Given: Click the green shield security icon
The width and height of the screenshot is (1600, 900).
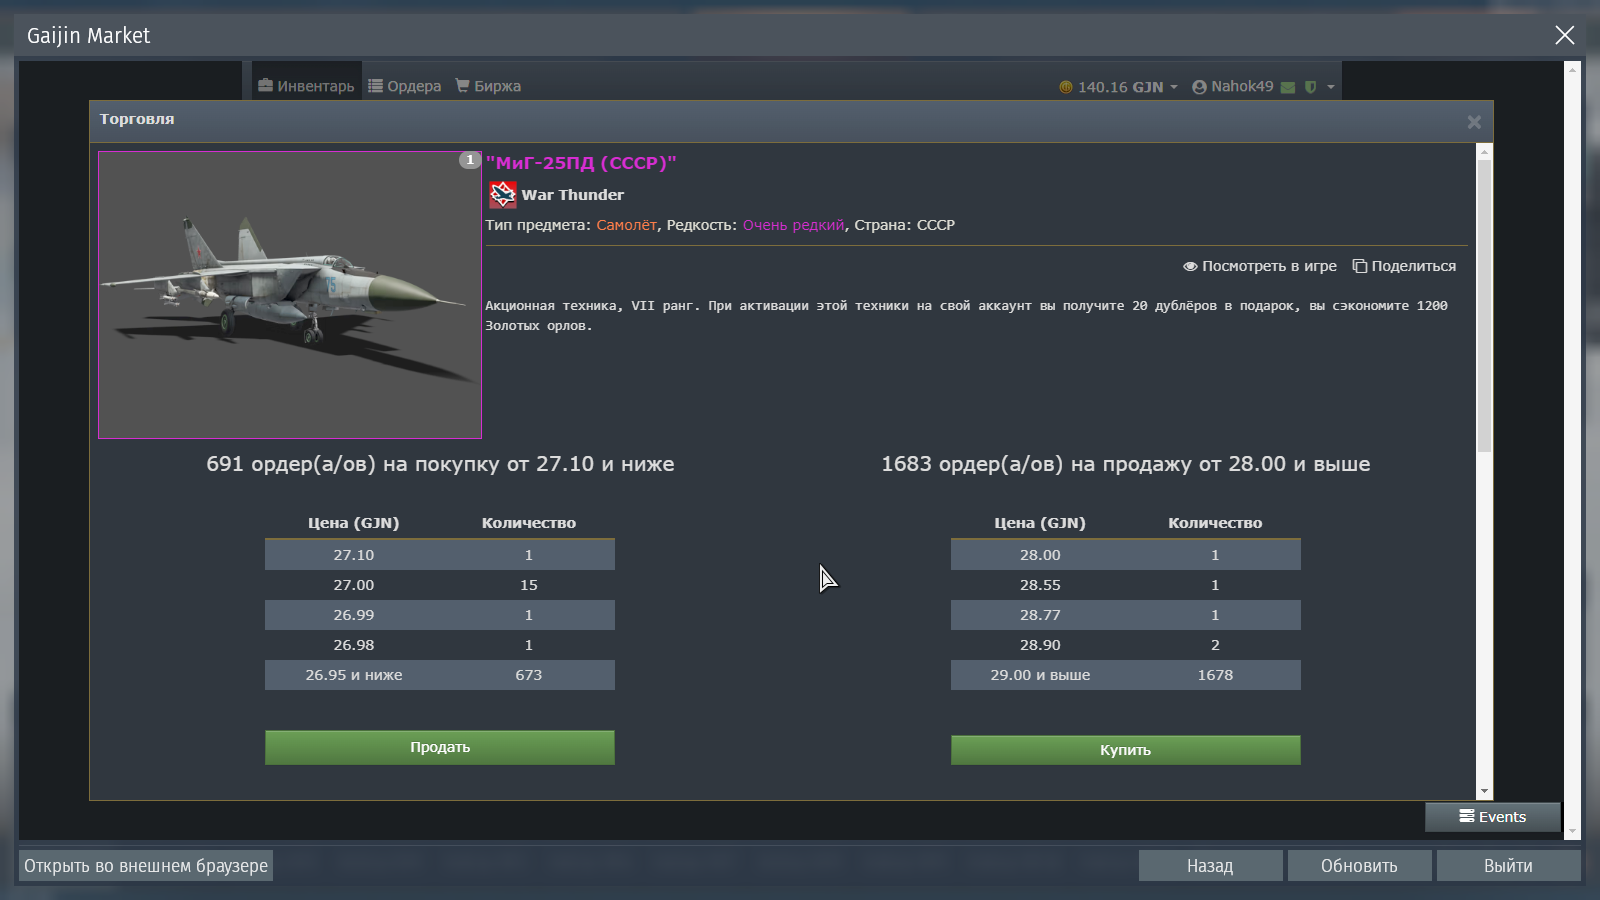Looking at the screenshot, I should click(x=1310, y=87).
